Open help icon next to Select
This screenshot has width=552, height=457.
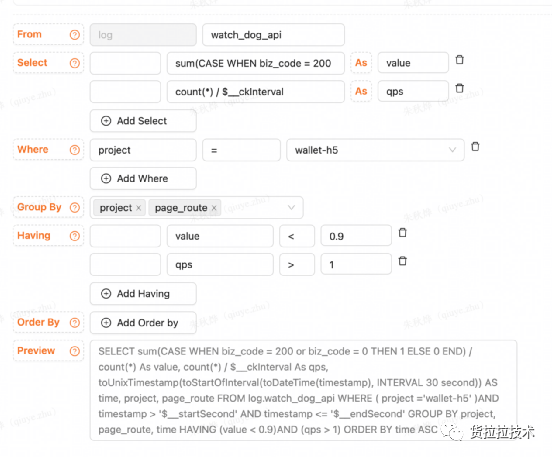pyautogui.click(x=75, y=63)
